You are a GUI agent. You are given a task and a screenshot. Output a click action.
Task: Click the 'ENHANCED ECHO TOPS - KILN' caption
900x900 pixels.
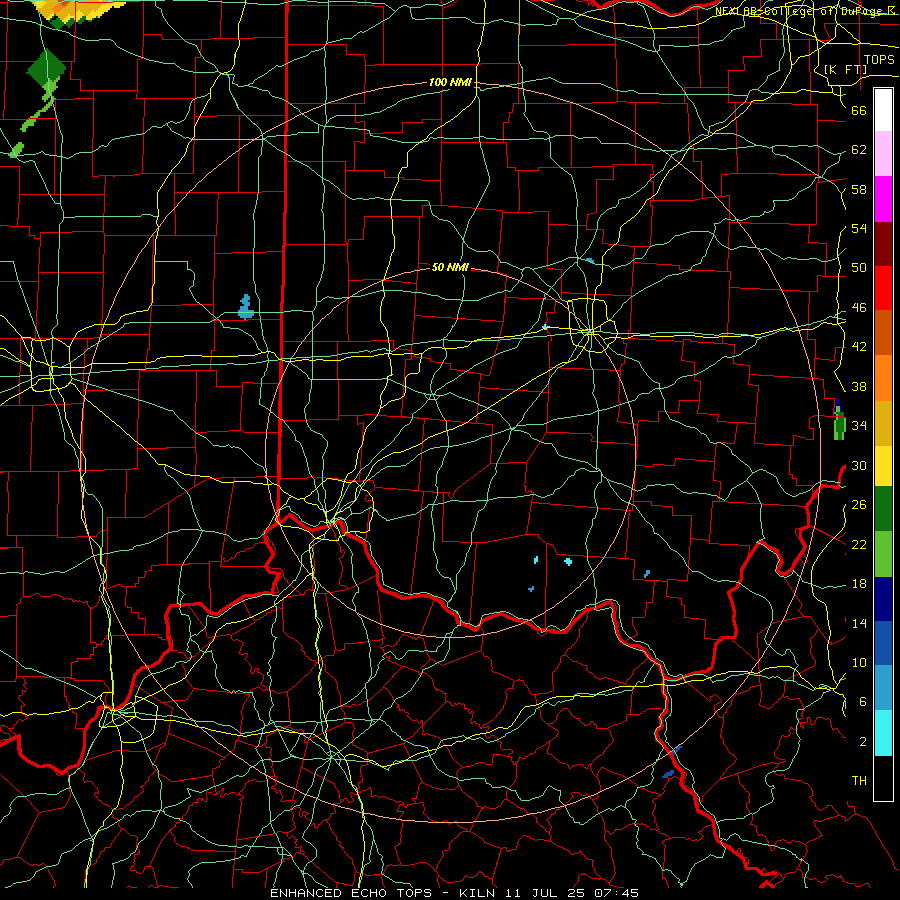click(385, 893)
